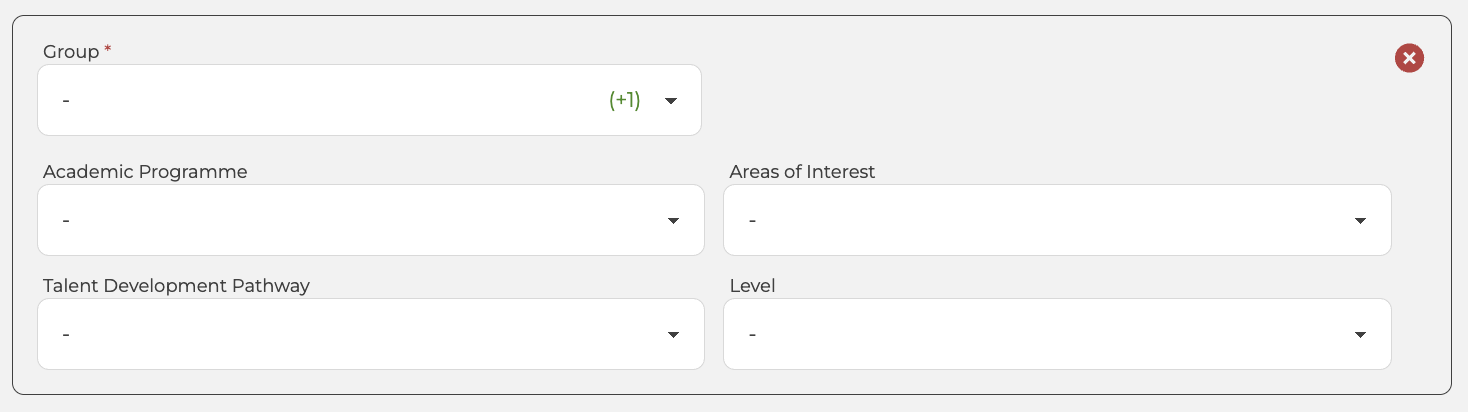Click the Academic Programme dropdown arrow
Image resolution: width=1468 pixels, height=412 pixels.
click(x=673, y=221)
